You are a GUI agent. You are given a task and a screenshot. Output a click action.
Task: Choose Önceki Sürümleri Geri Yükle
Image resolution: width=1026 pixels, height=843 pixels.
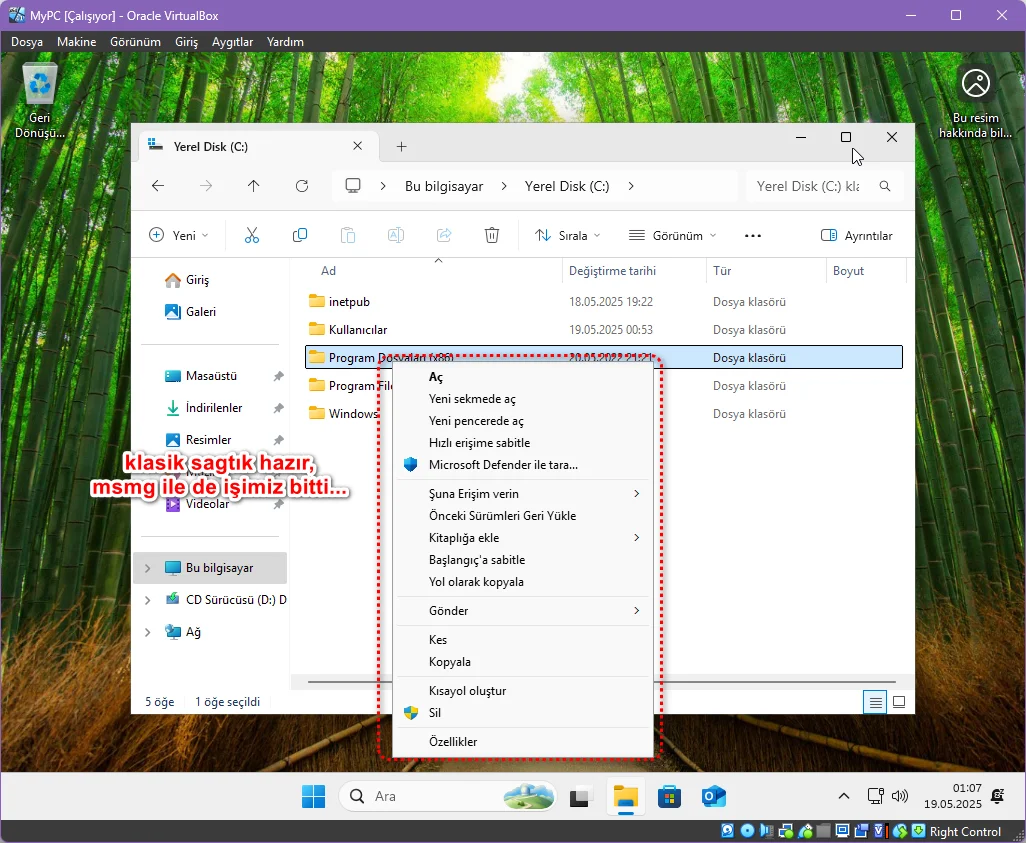click(523, 516)
